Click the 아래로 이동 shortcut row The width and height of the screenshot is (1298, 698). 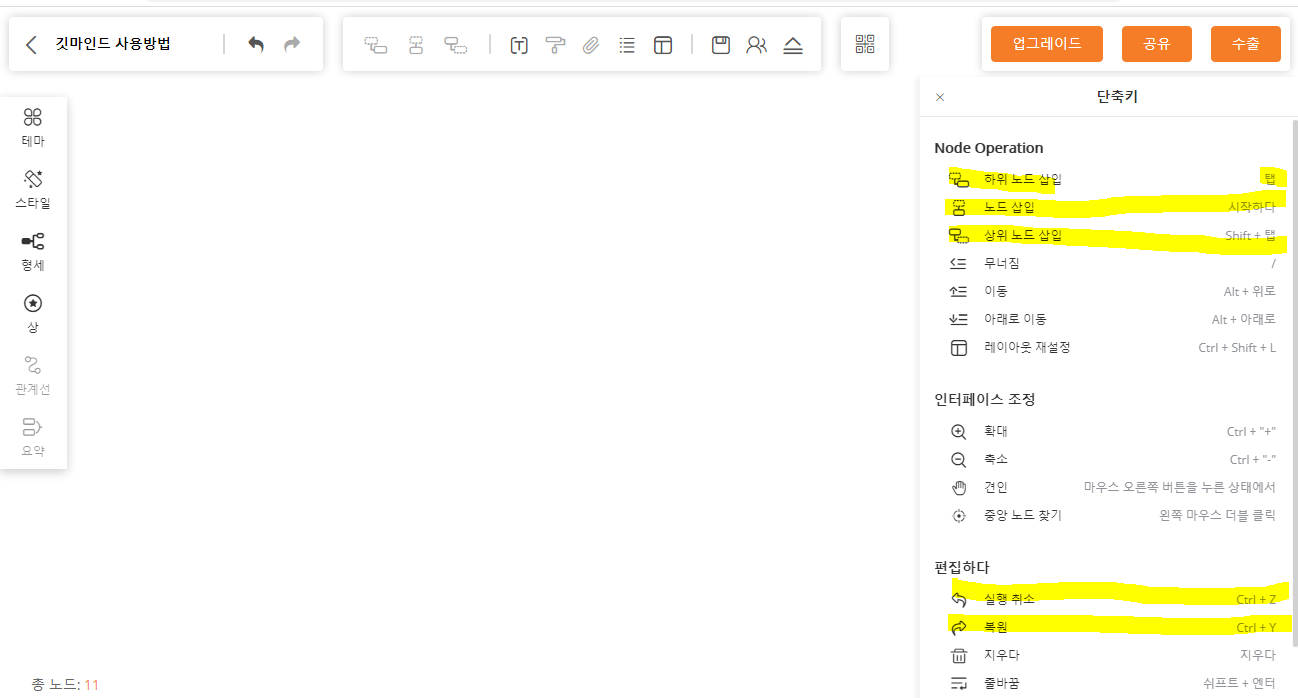click(1113, 320)
